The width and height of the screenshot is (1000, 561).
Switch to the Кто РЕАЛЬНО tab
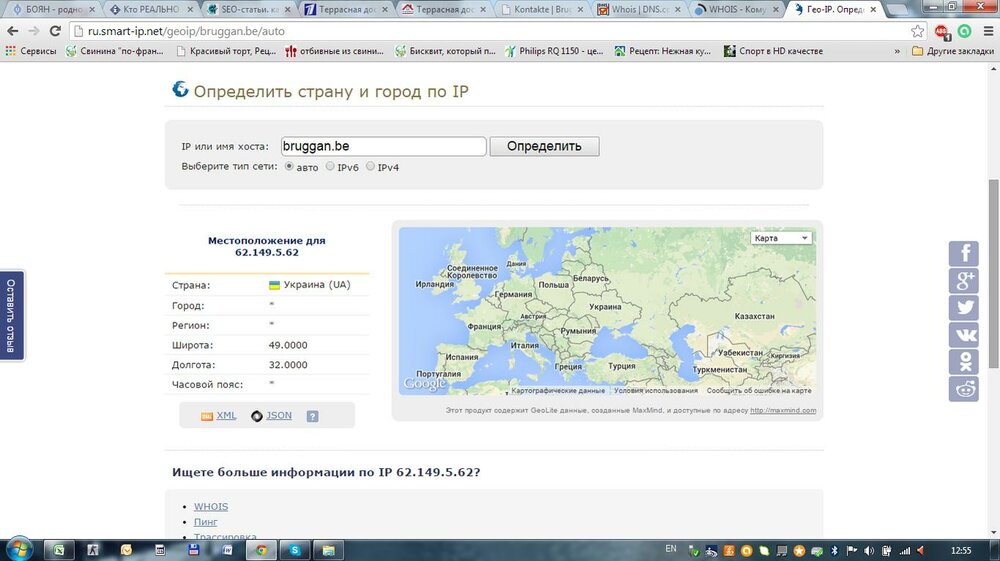pyautogui.click(x=151, y=10)
